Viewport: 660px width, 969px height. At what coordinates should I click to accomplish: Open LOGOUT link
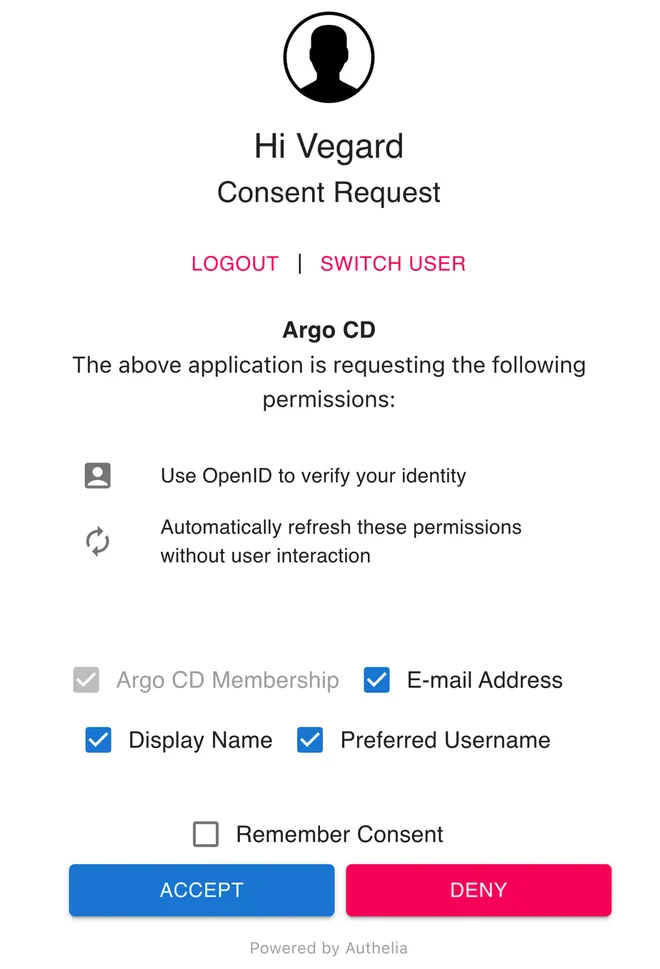(235, 263)
